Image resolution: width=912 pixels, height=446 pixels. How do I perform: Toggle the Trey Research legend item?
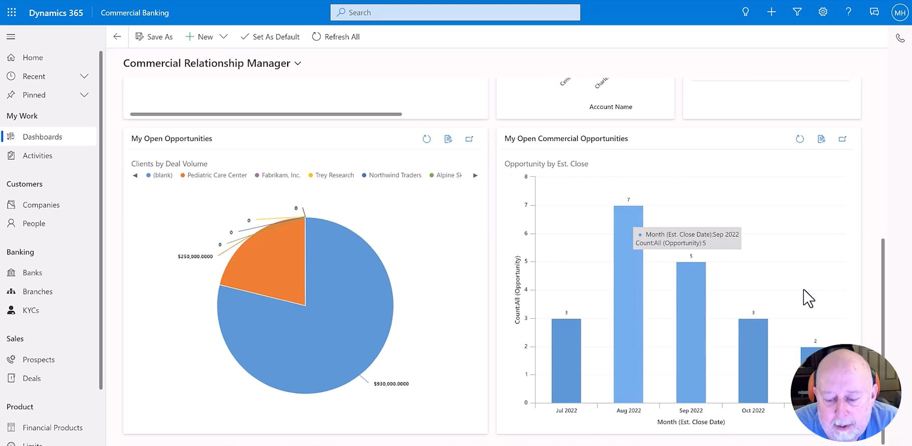(x=331, y=175)
